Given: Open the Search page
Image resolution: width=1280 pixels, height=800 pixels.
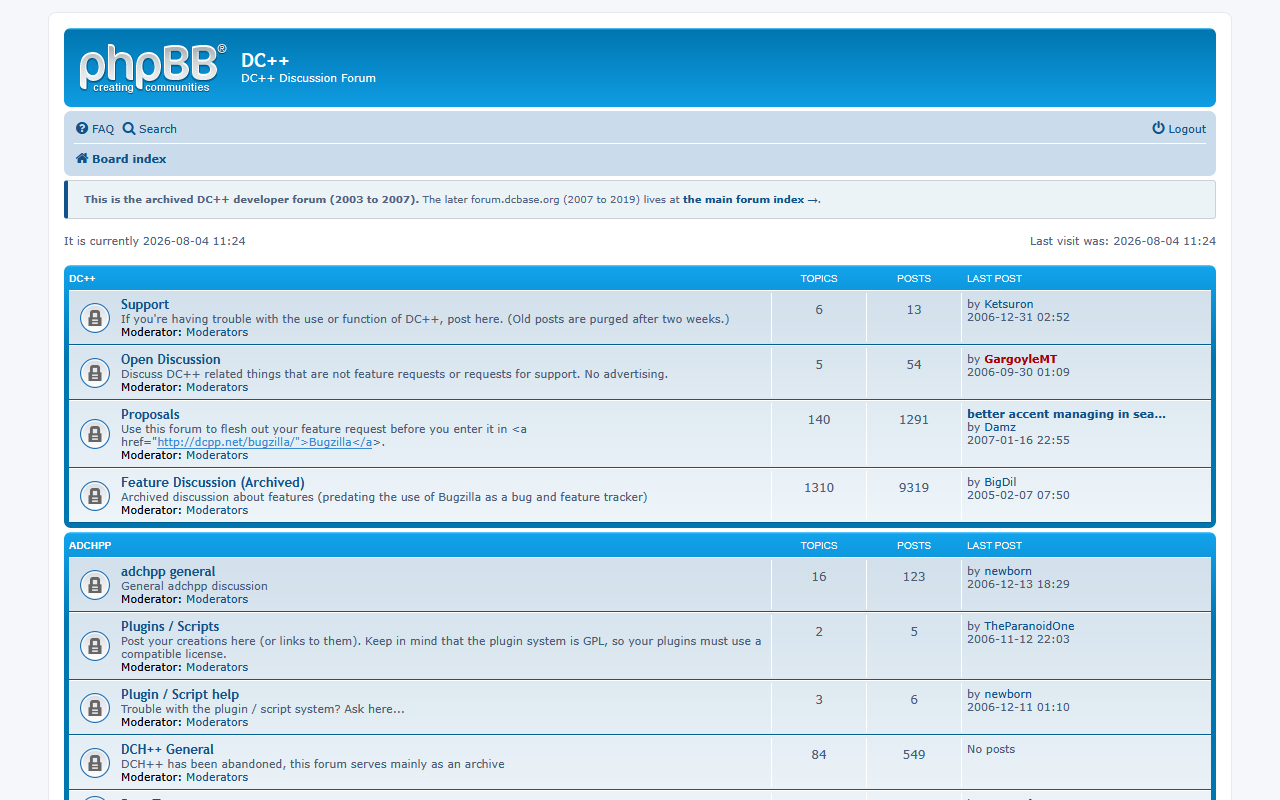Looking at the screenshot, I should [158, 129].
